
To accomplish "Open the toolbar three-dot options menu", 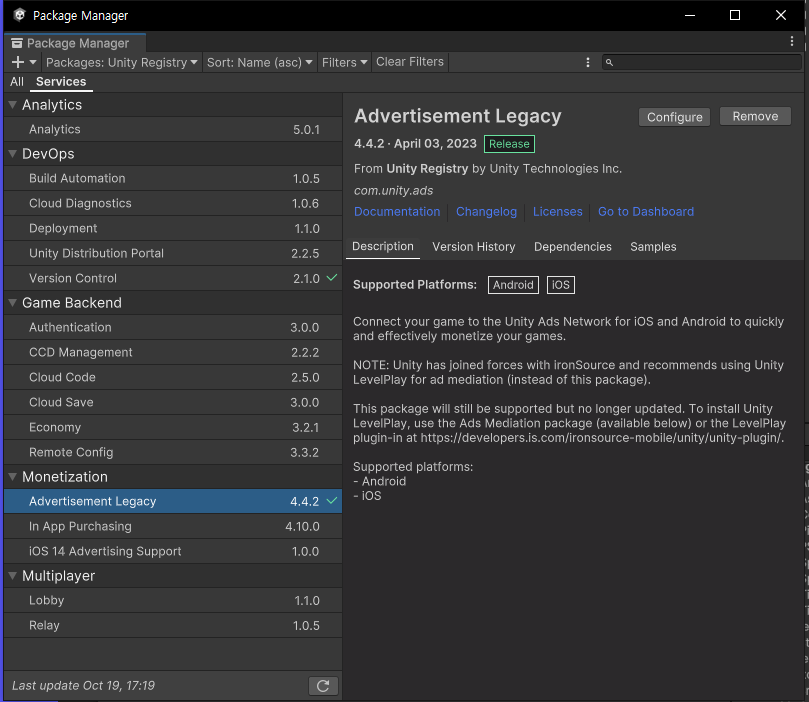I will (588, 62).
